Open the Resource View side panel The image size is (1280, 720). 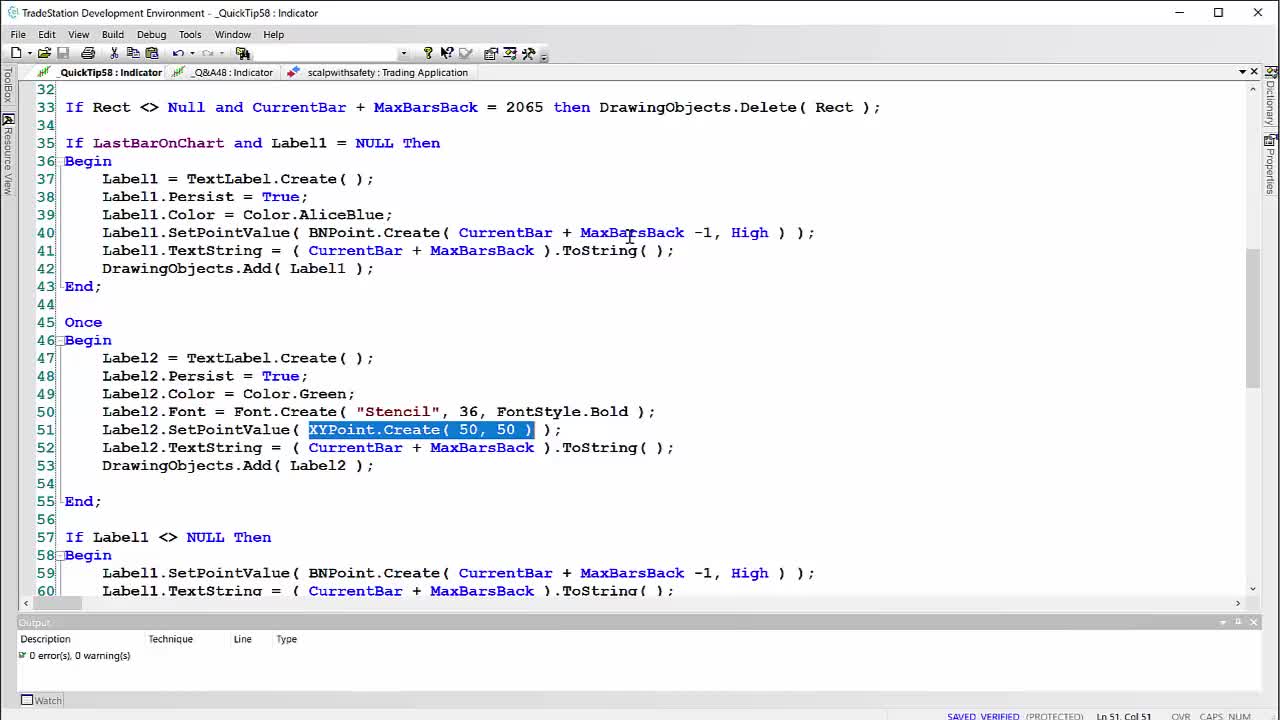(x=8, y=155)
